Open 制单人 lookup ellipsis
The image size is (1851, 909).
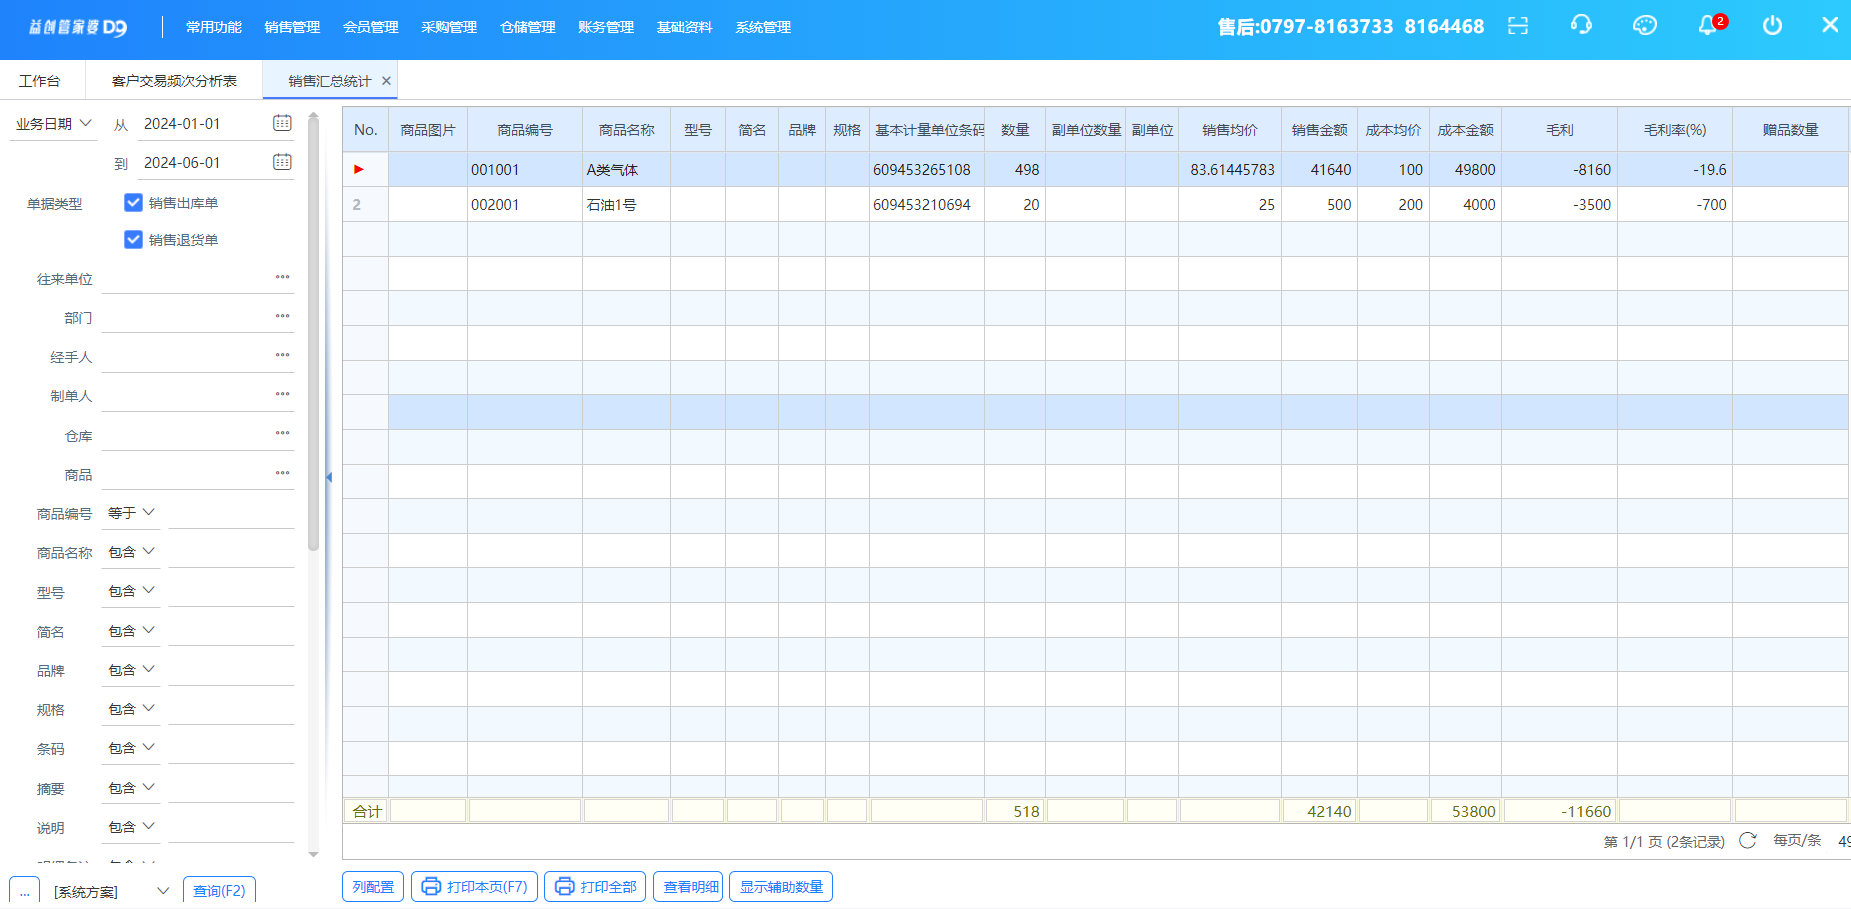283,394
